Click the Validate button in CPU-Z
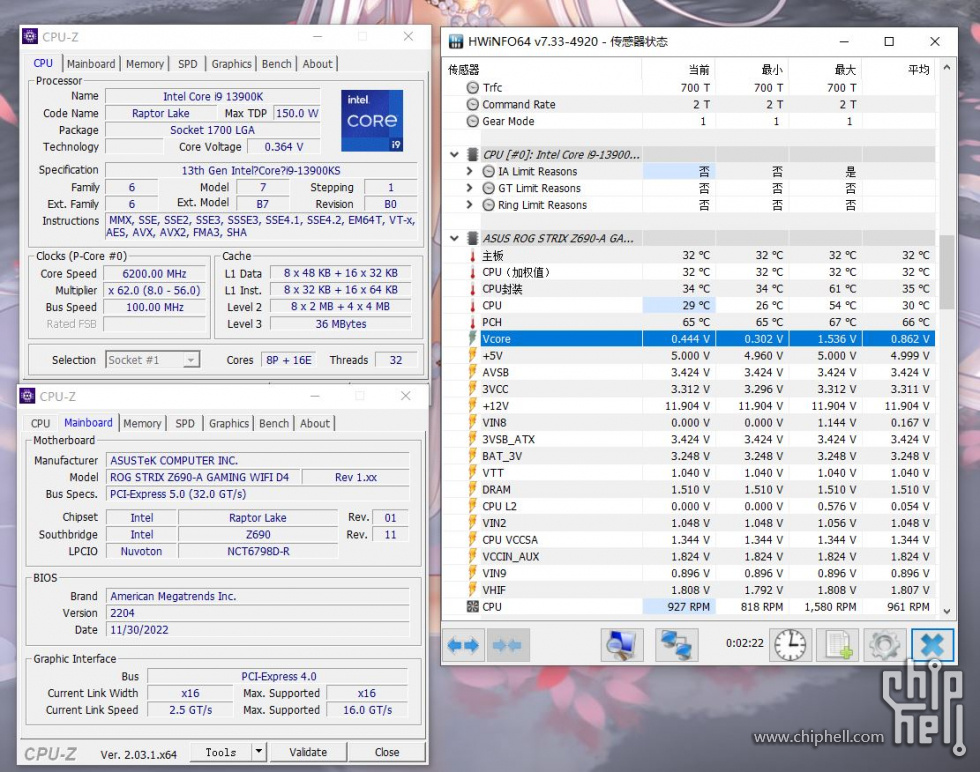 (x=308, y=752)
